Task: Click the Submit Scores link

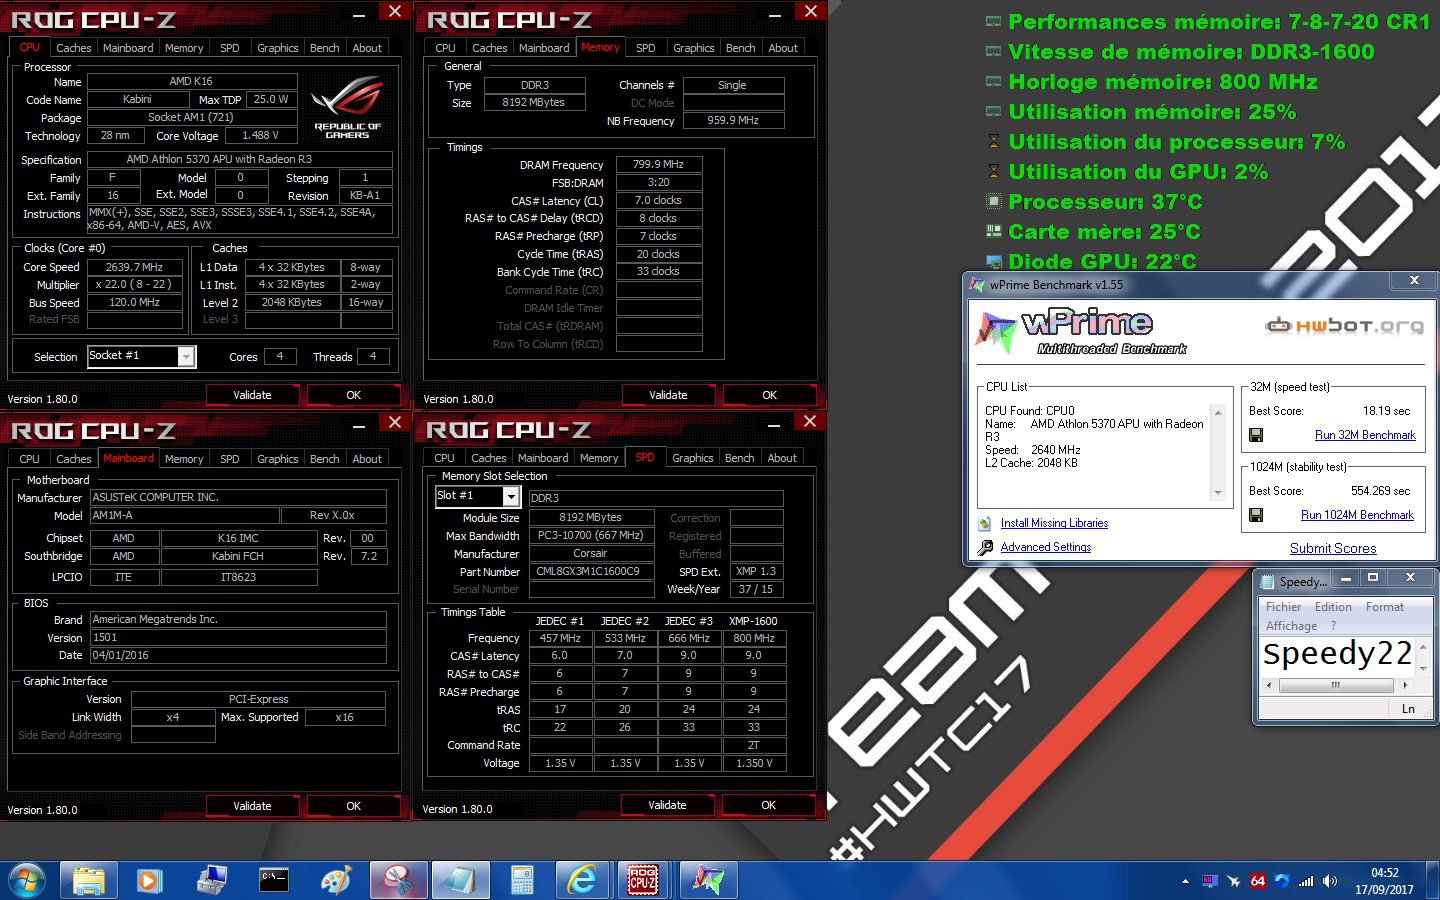Action: [x=1333, y=548]
